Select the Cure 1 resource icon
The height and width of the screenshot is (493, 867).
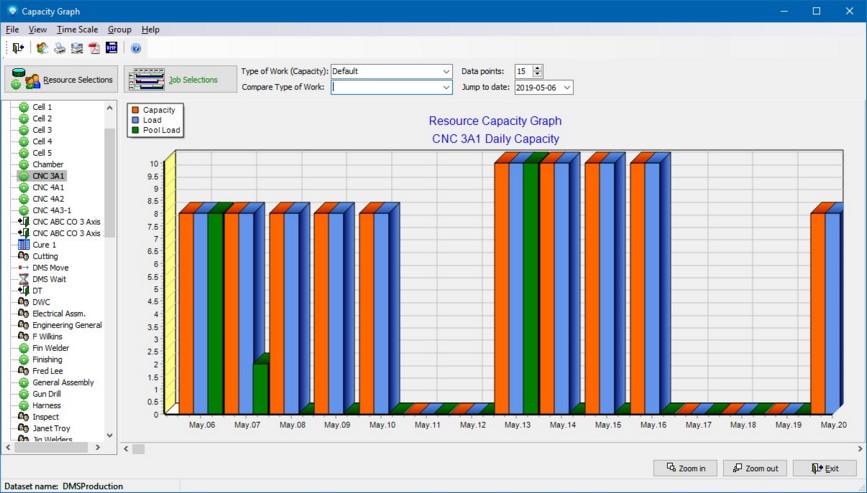(23, 245)
